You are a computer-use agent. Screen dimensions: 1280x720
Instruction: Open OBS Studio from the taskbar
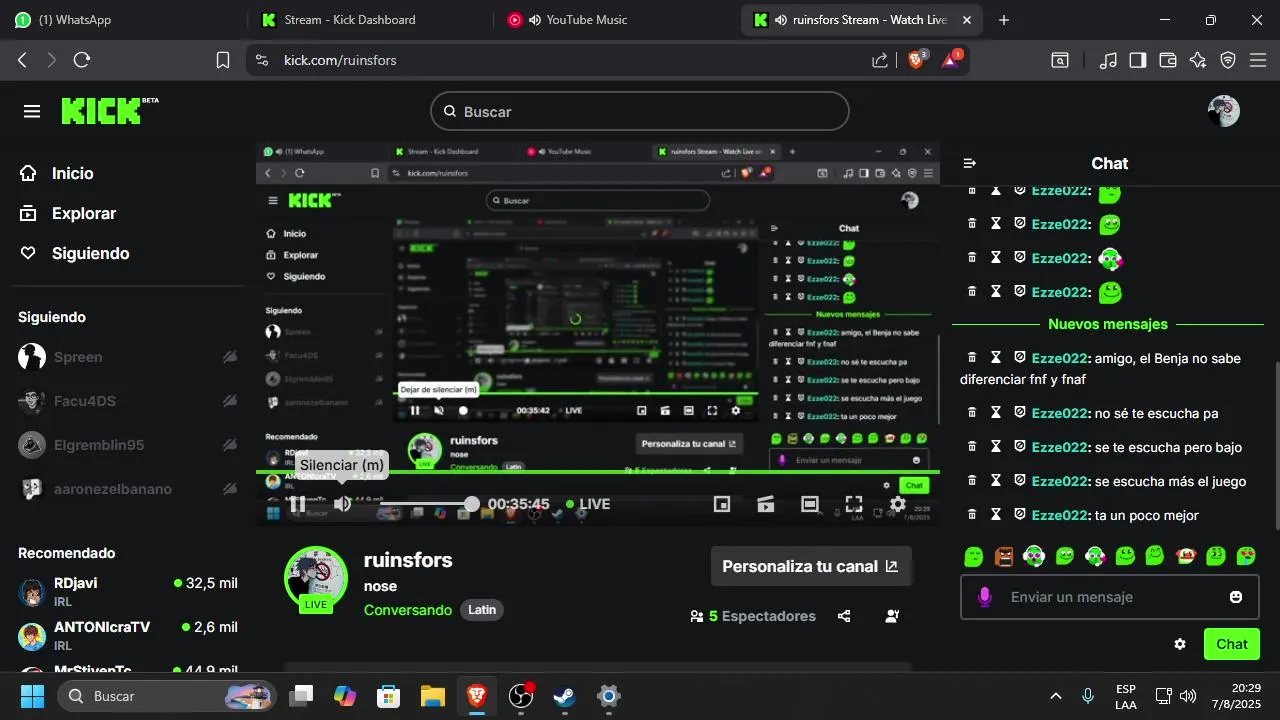click(521, 696)
